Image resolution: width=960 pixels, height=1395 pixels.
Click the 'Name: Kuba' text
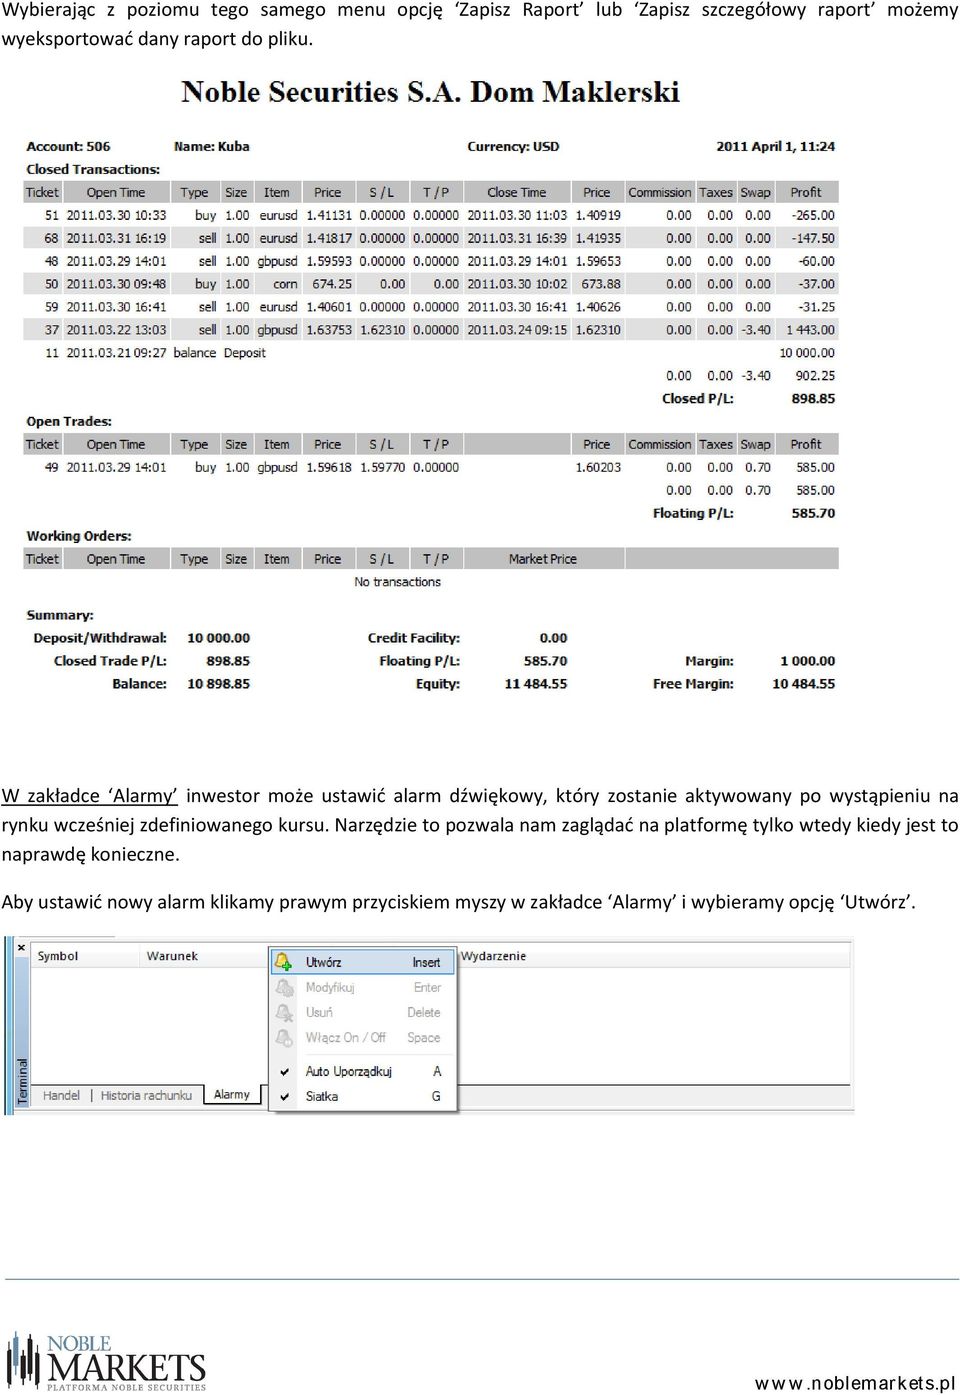[x=212, y=146]
